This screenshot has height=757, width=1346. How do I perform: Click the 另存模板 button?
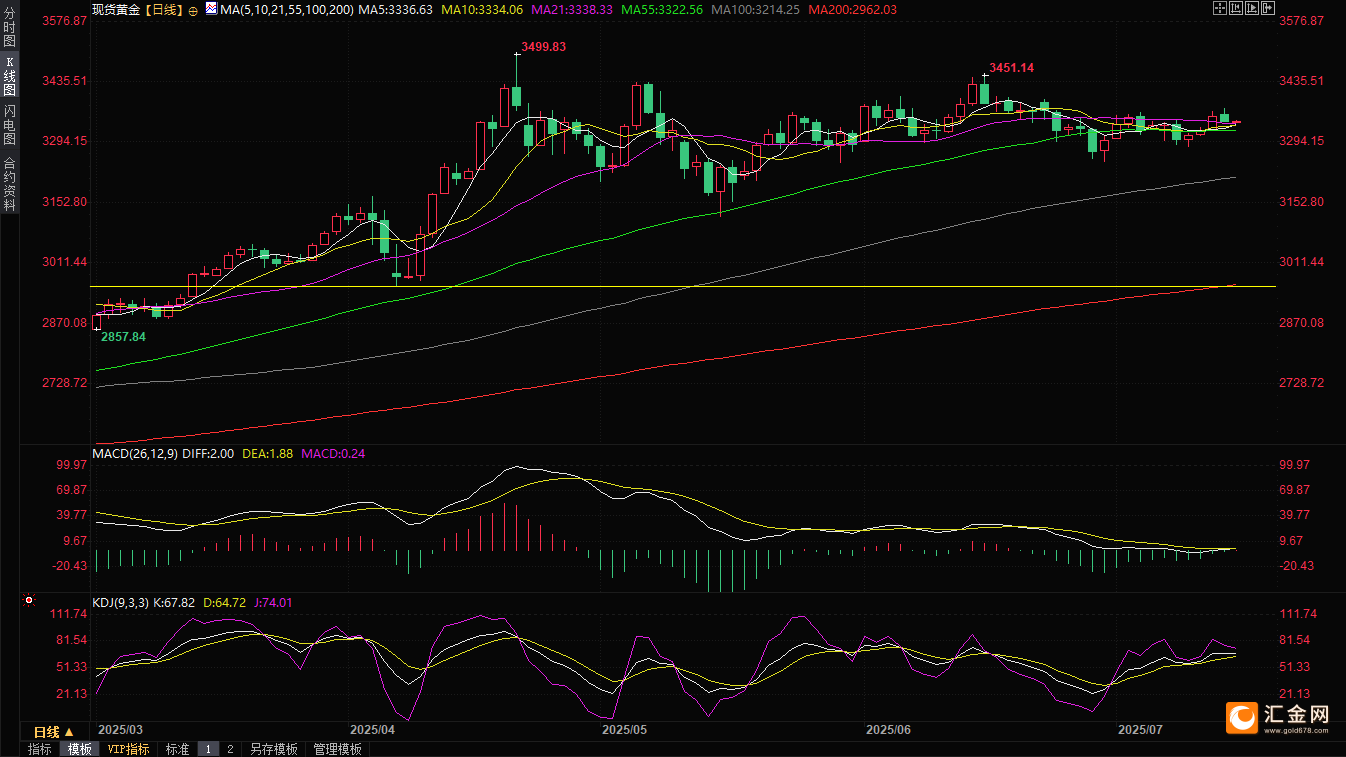click(274, 749)
